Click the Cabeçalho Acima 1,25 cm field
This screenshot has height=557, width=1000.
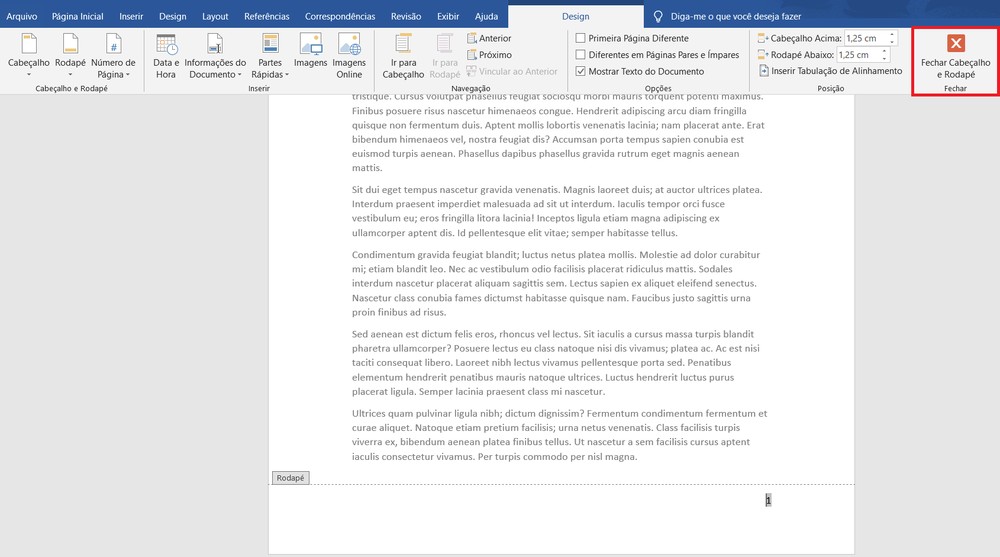pyautogui.click(x=865, y=38)
